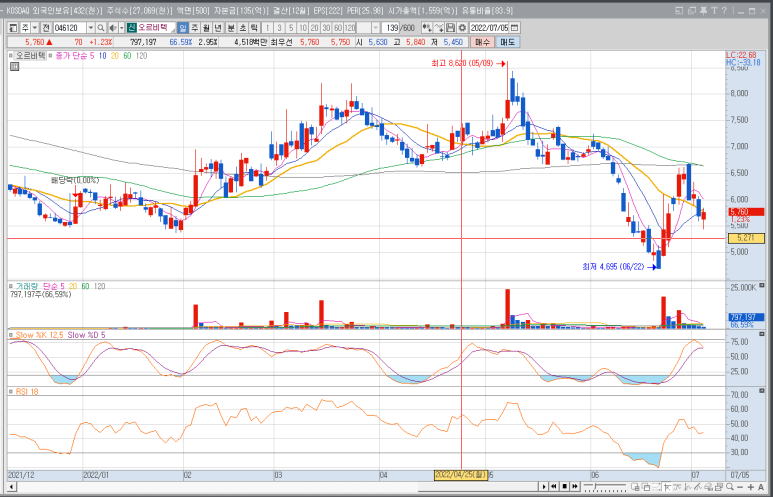Expand the blank interval combo box
Screen dimensions: 773x497
tap(376, 28)
